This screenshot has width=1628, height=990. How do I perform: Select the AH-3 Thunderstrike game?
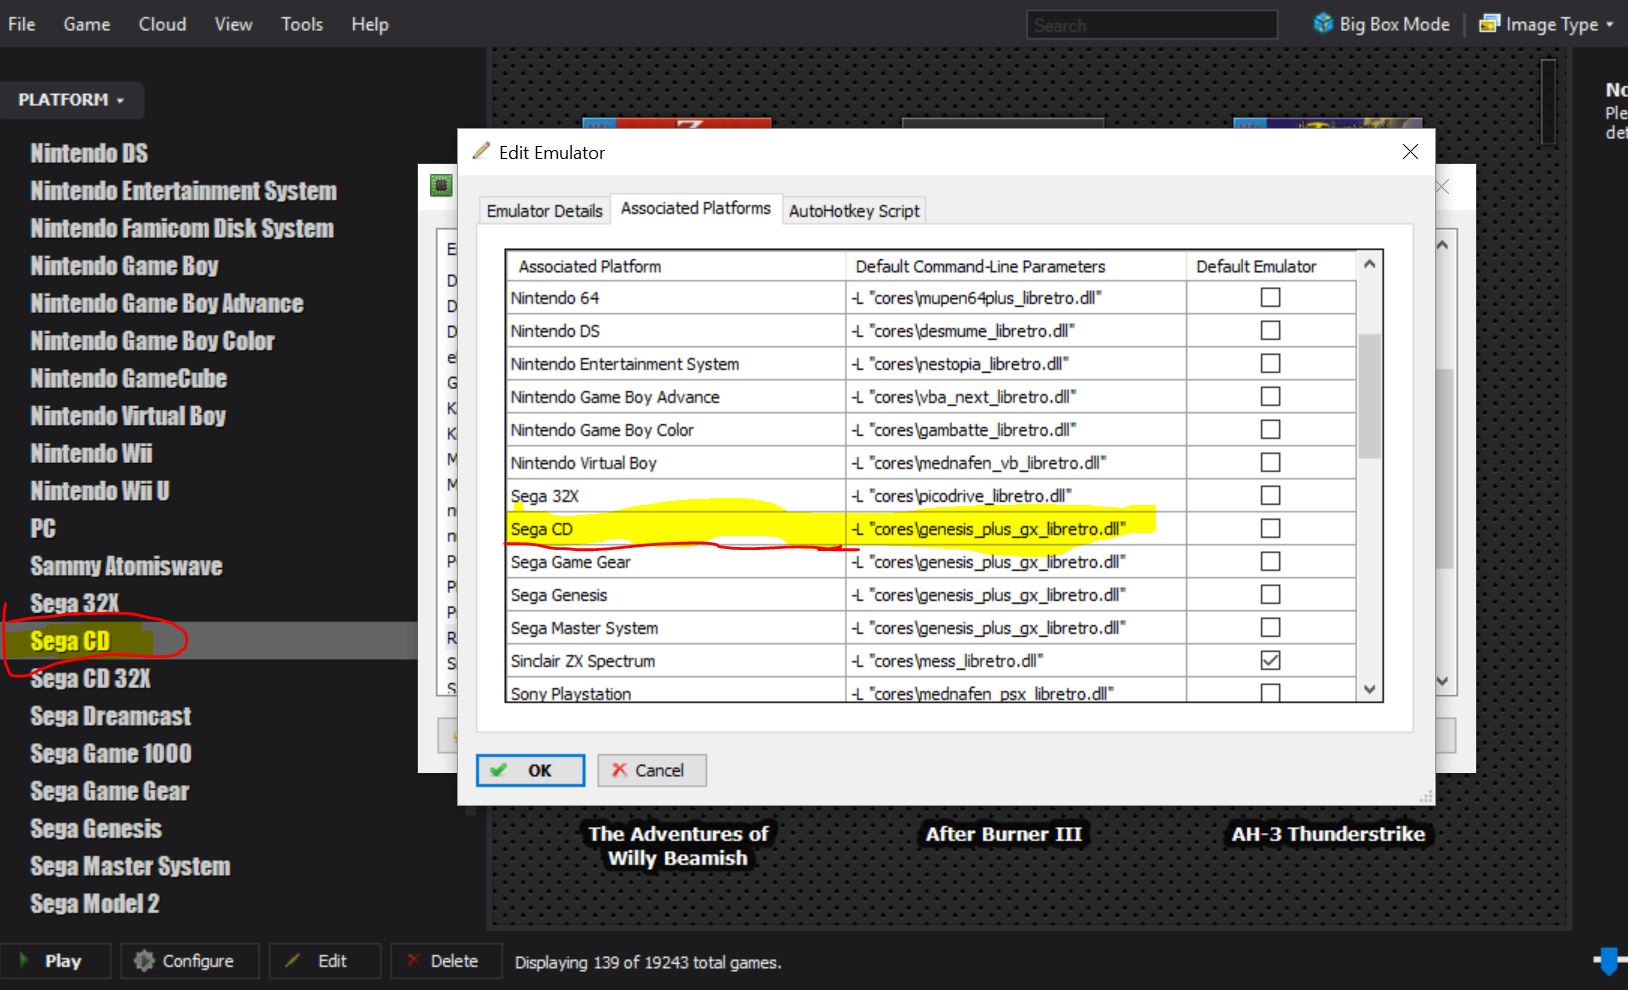point(1328,834)
